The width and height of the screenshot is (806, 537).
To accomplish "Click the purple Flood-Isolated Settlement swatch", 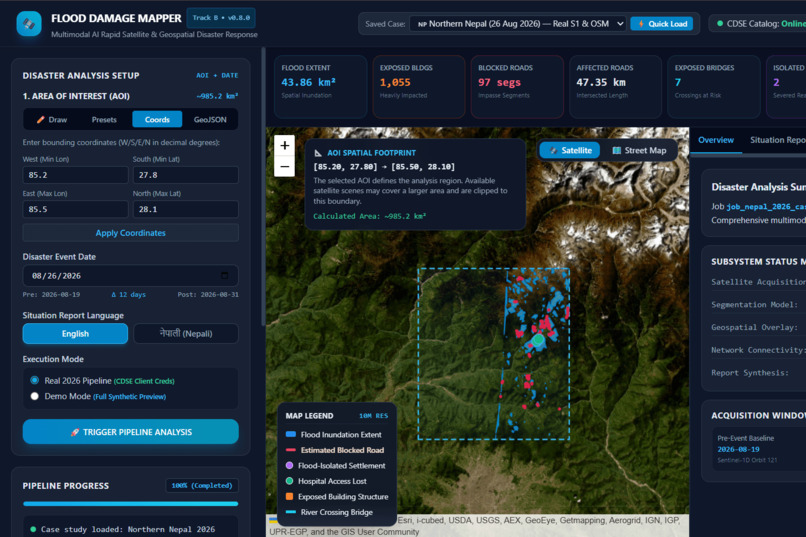I will [289, 466].
